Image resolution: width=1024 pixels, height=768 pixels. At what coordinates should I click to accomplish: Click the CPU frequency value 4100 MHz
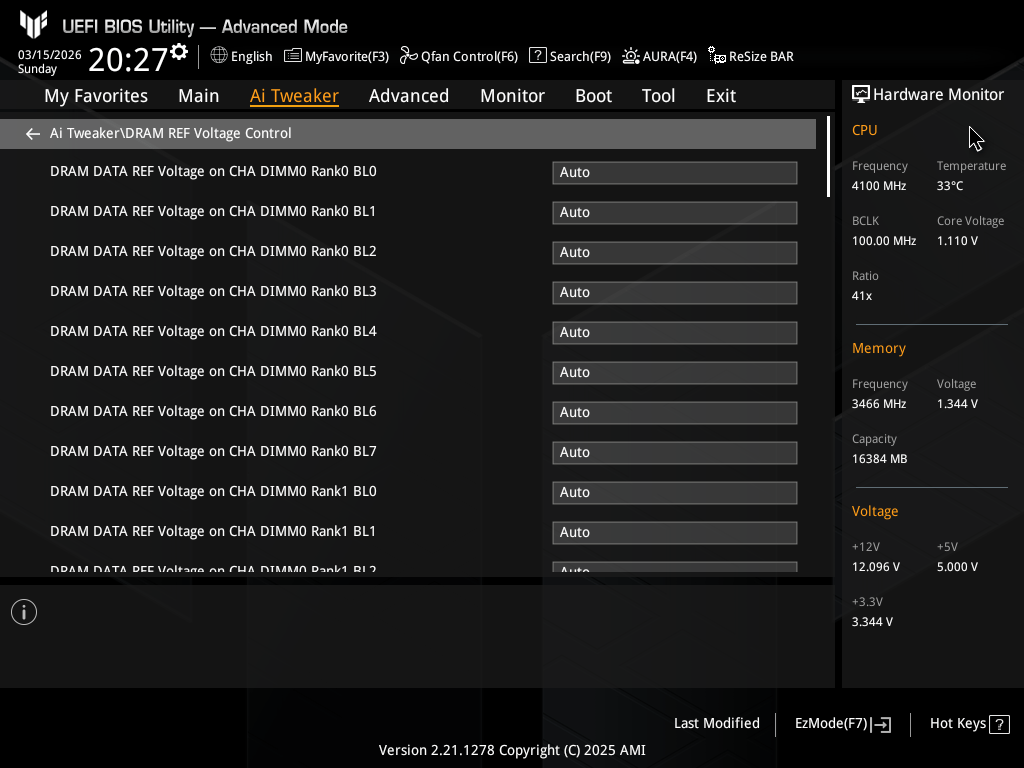pos(878,186)
